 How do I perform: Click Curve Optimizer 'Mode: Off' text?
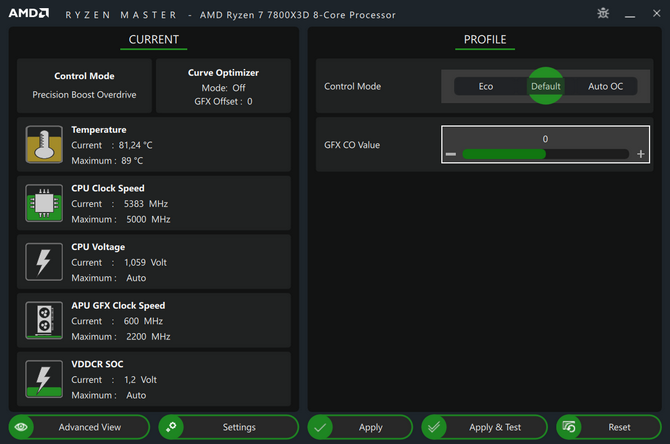[223, 88]
